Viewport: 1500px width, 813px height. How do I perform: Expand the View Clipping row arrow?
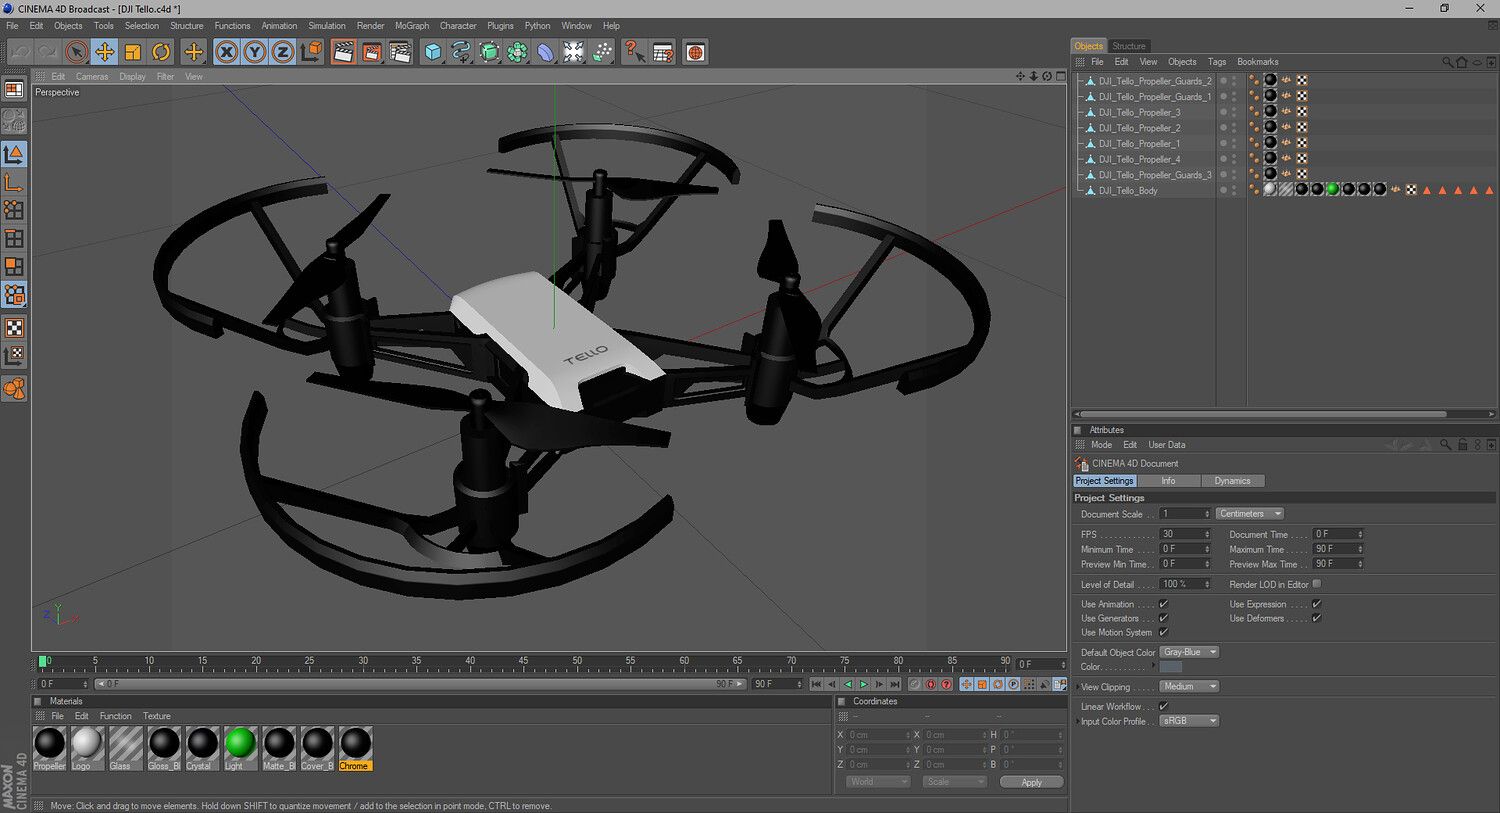pyautogui.click(x=1077, y=687)
